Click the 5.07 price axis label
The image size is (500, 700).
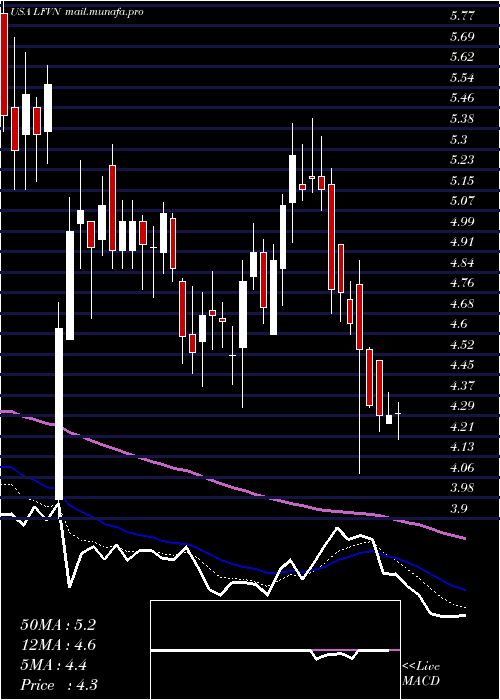pos(462,201)
